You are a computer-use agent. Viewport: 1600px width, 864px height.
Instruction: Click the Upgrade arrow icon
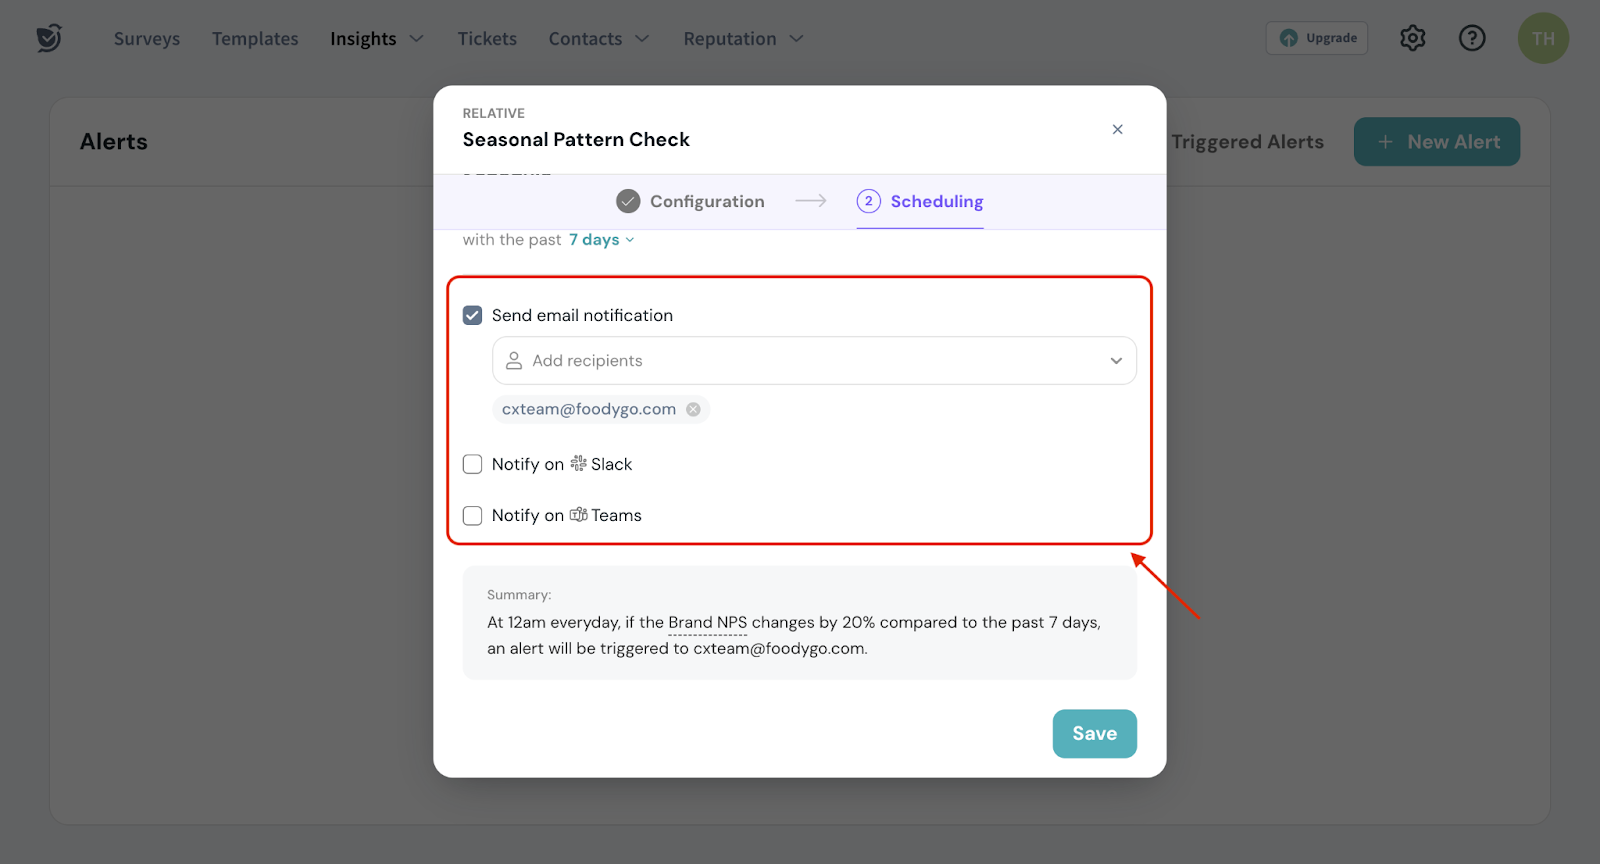pyautogui.click(x=1289, y=38)
